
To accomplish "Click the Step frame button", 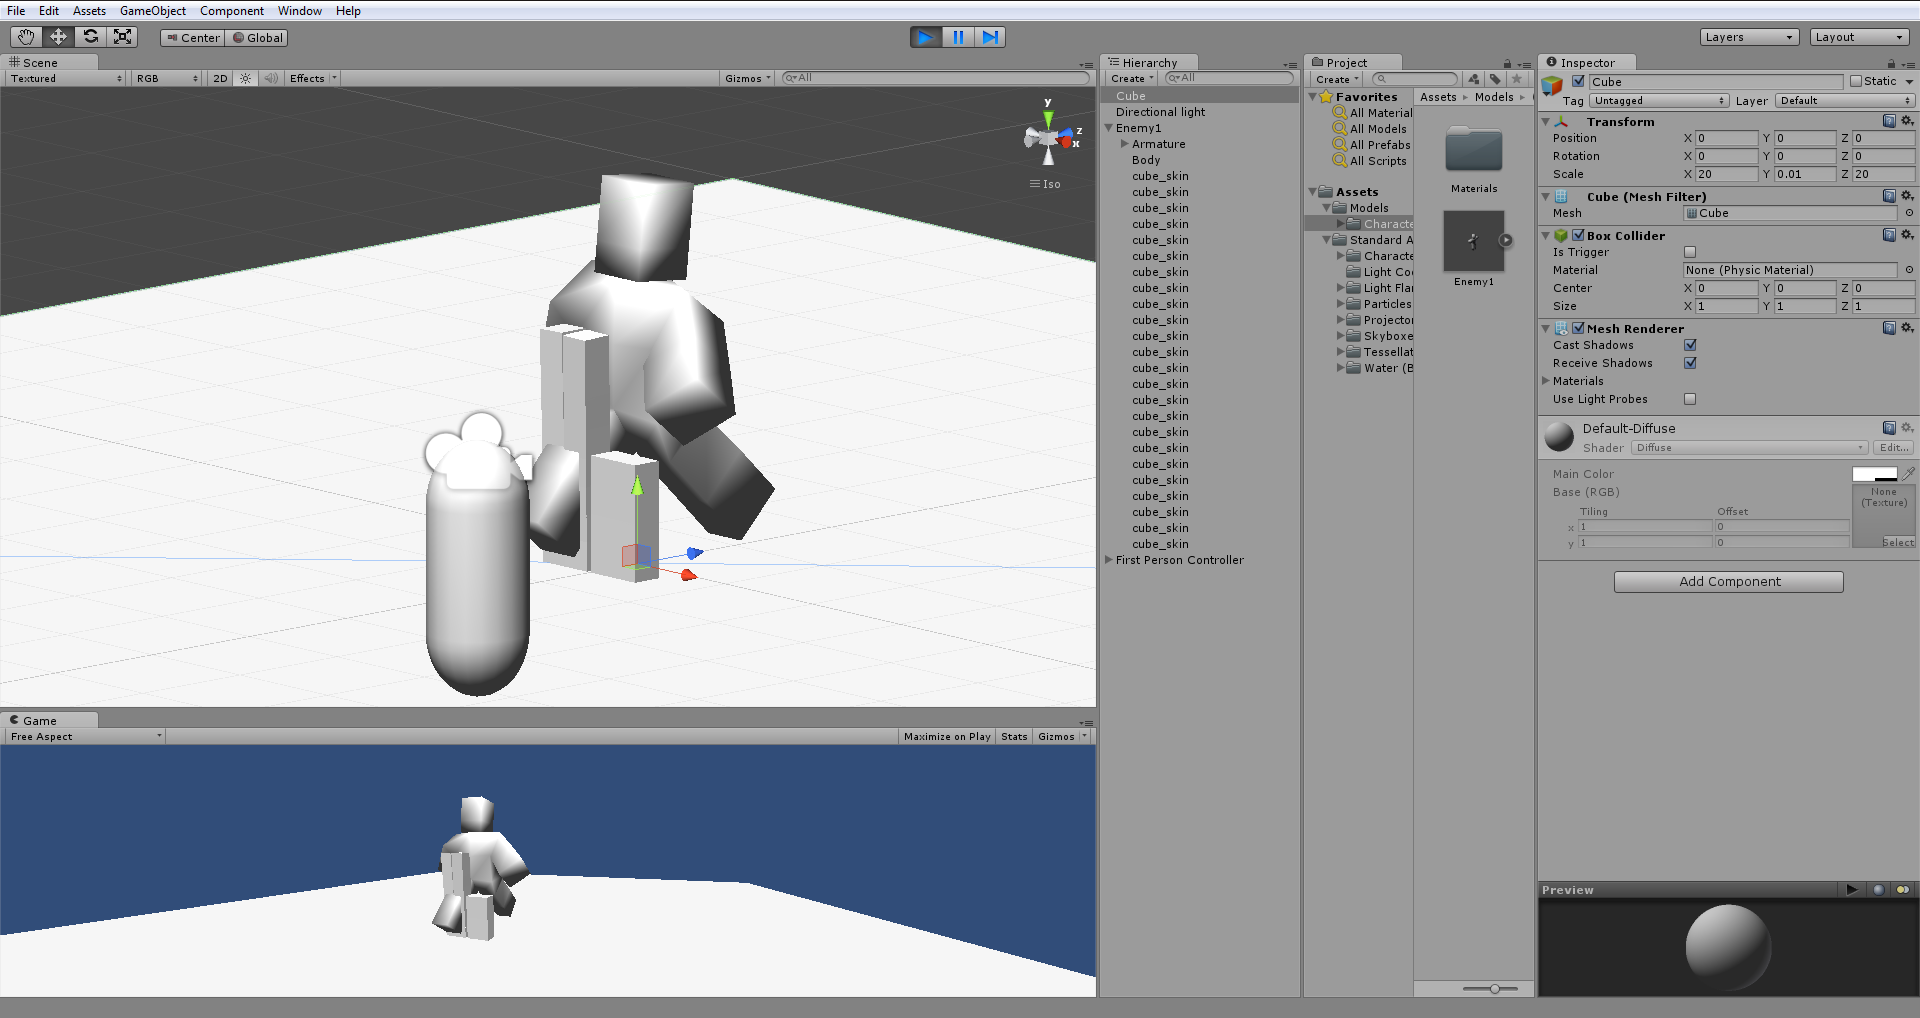I will coord(990,37).
